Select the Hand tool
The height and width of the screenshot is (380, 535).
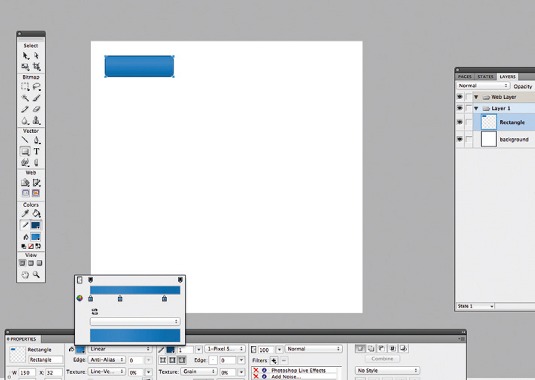coord(26,275)
